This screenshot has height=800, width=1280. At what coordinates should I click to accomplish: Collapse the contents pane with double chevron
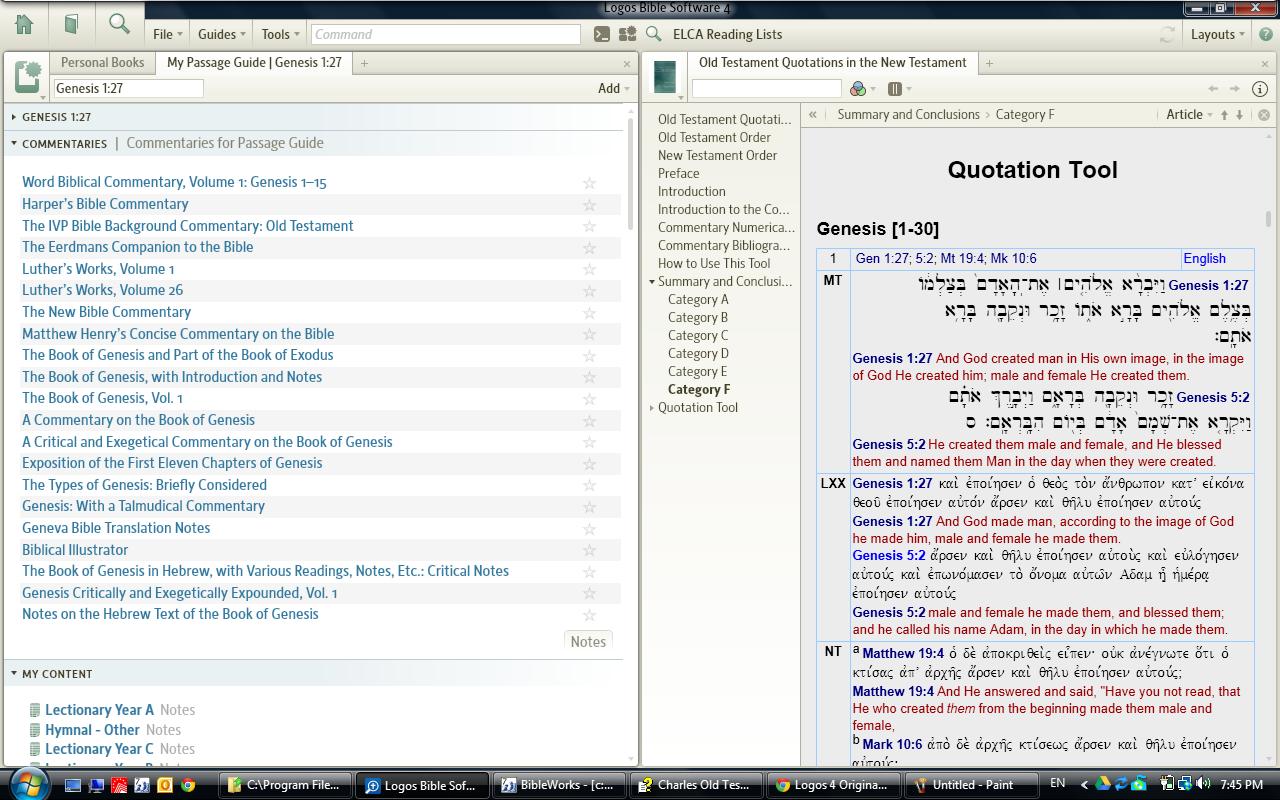[813, 115]
